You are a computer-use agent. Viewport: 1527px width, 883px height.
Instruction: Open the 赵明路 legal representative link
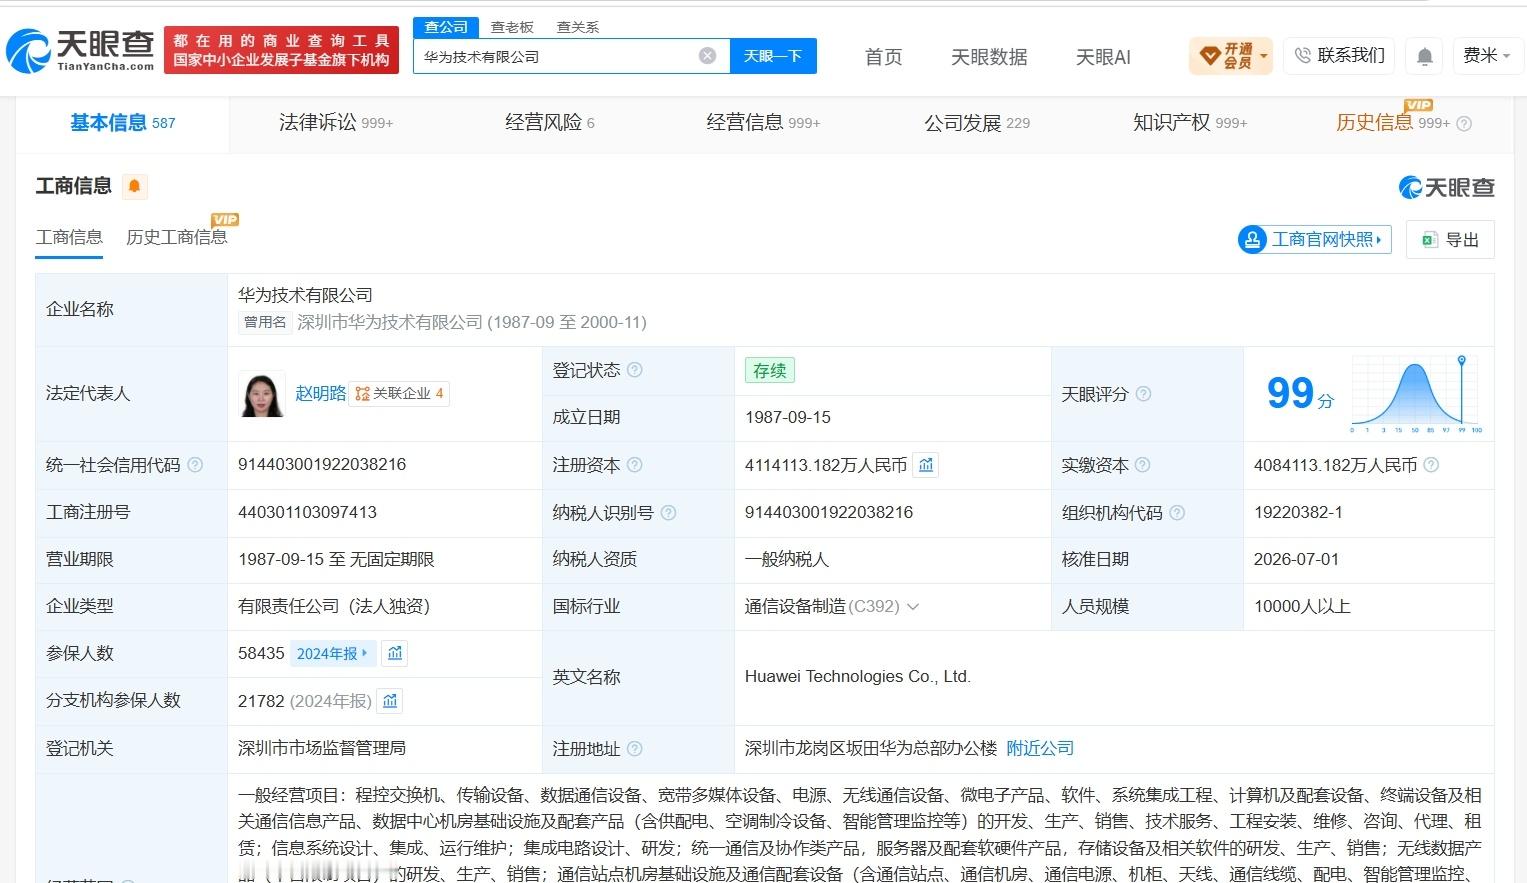[x=320, y=394]
